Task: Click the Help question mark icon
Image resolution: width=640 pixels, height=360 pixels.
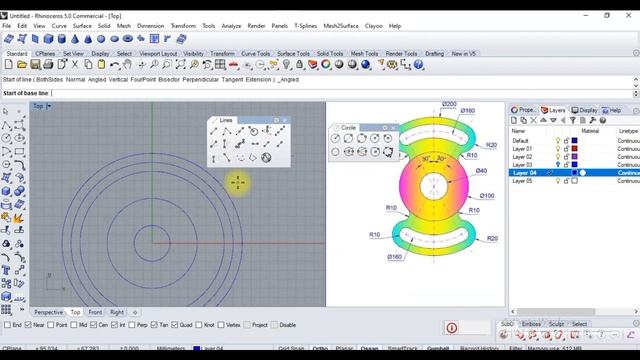Action: (418, 64)
